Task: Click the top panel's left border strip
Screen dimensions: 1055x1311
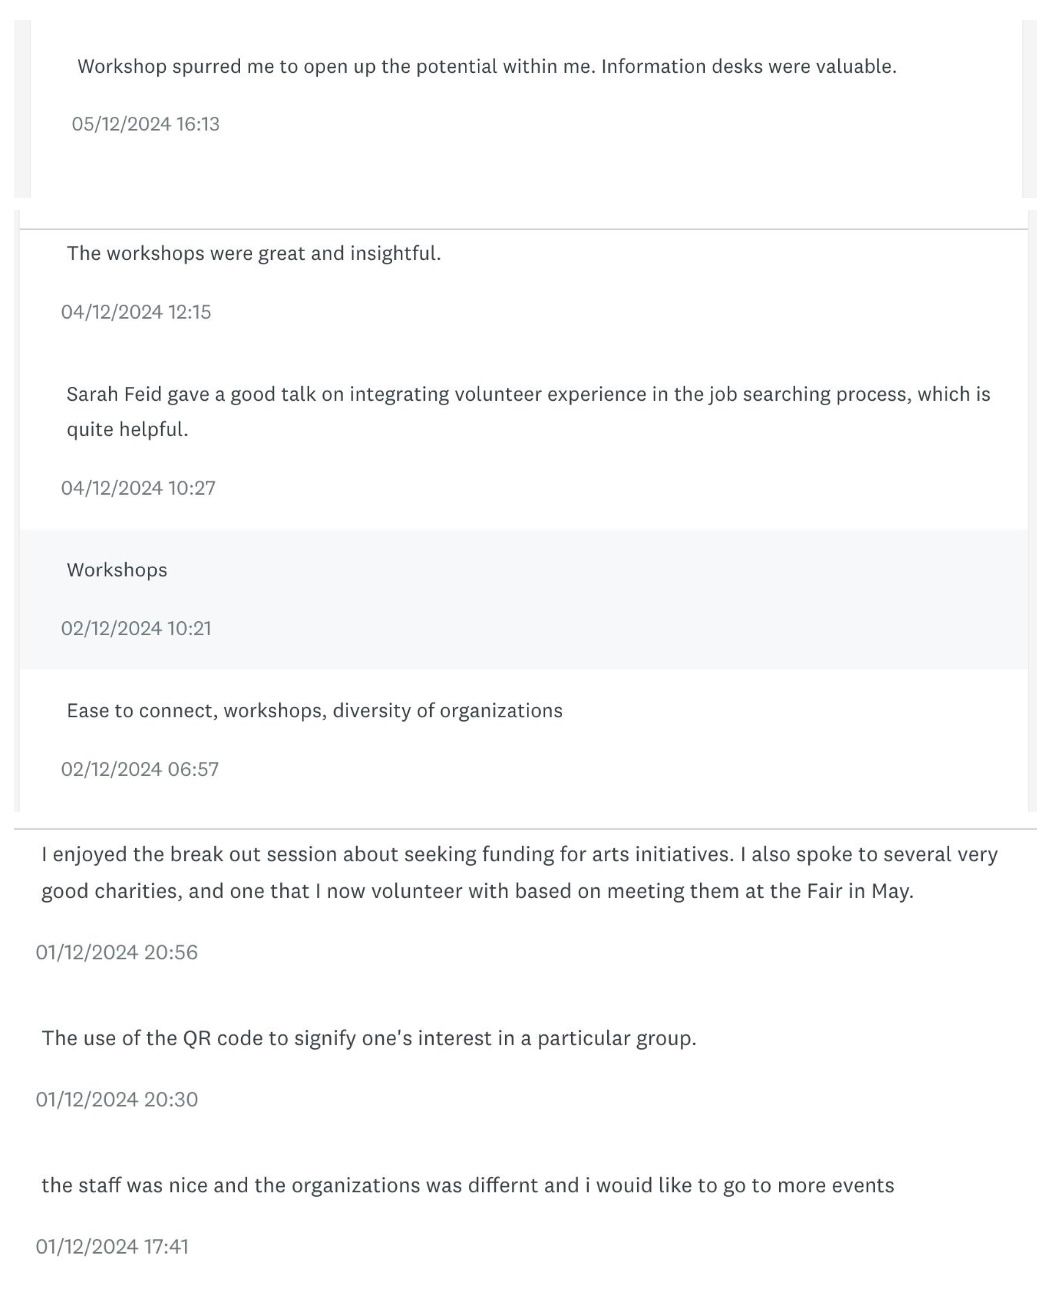Action: [22, 108]
